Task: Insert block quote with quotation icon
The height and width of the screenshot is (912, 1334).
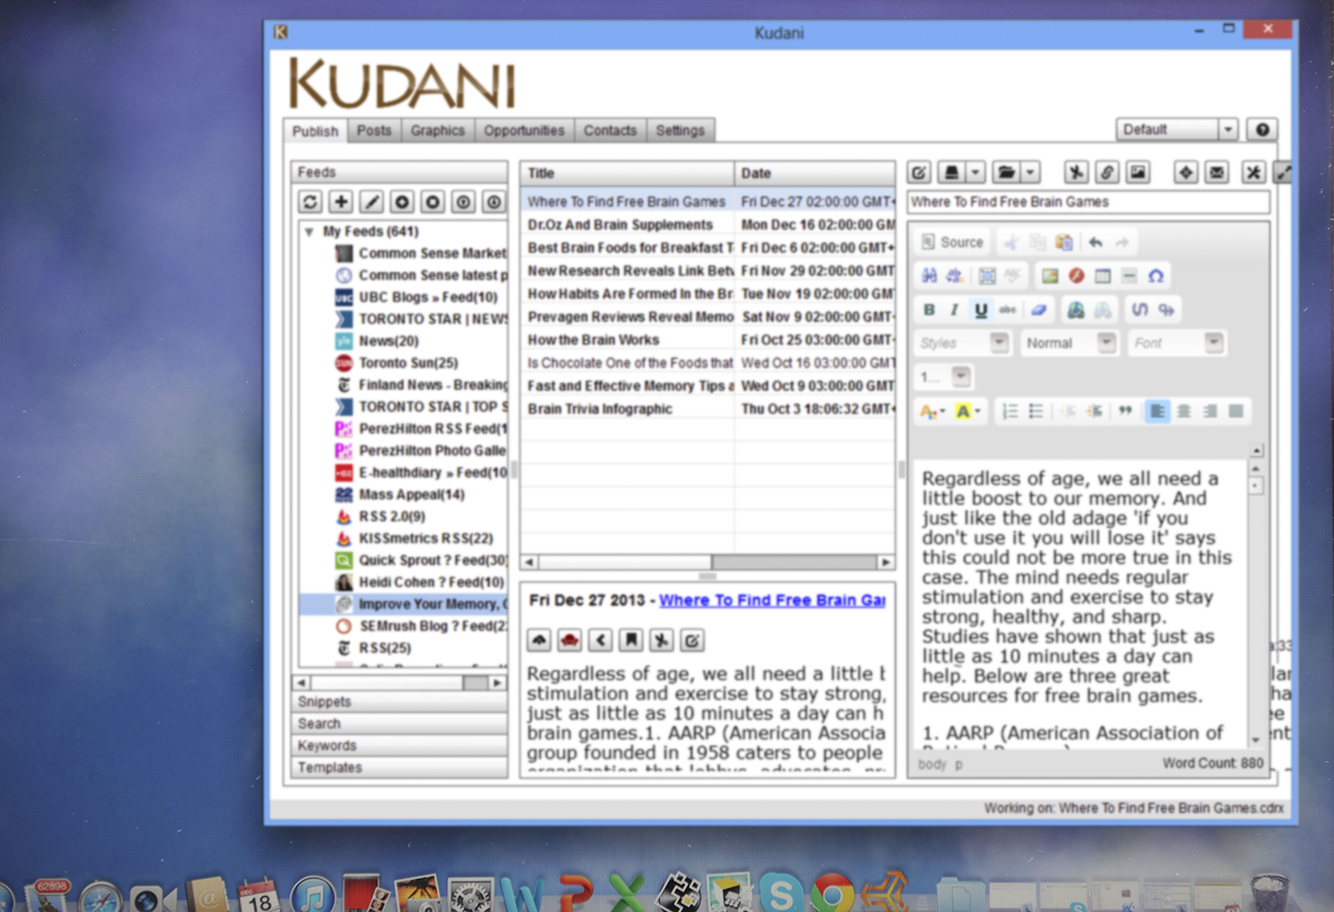Action: coord(1125,411)
